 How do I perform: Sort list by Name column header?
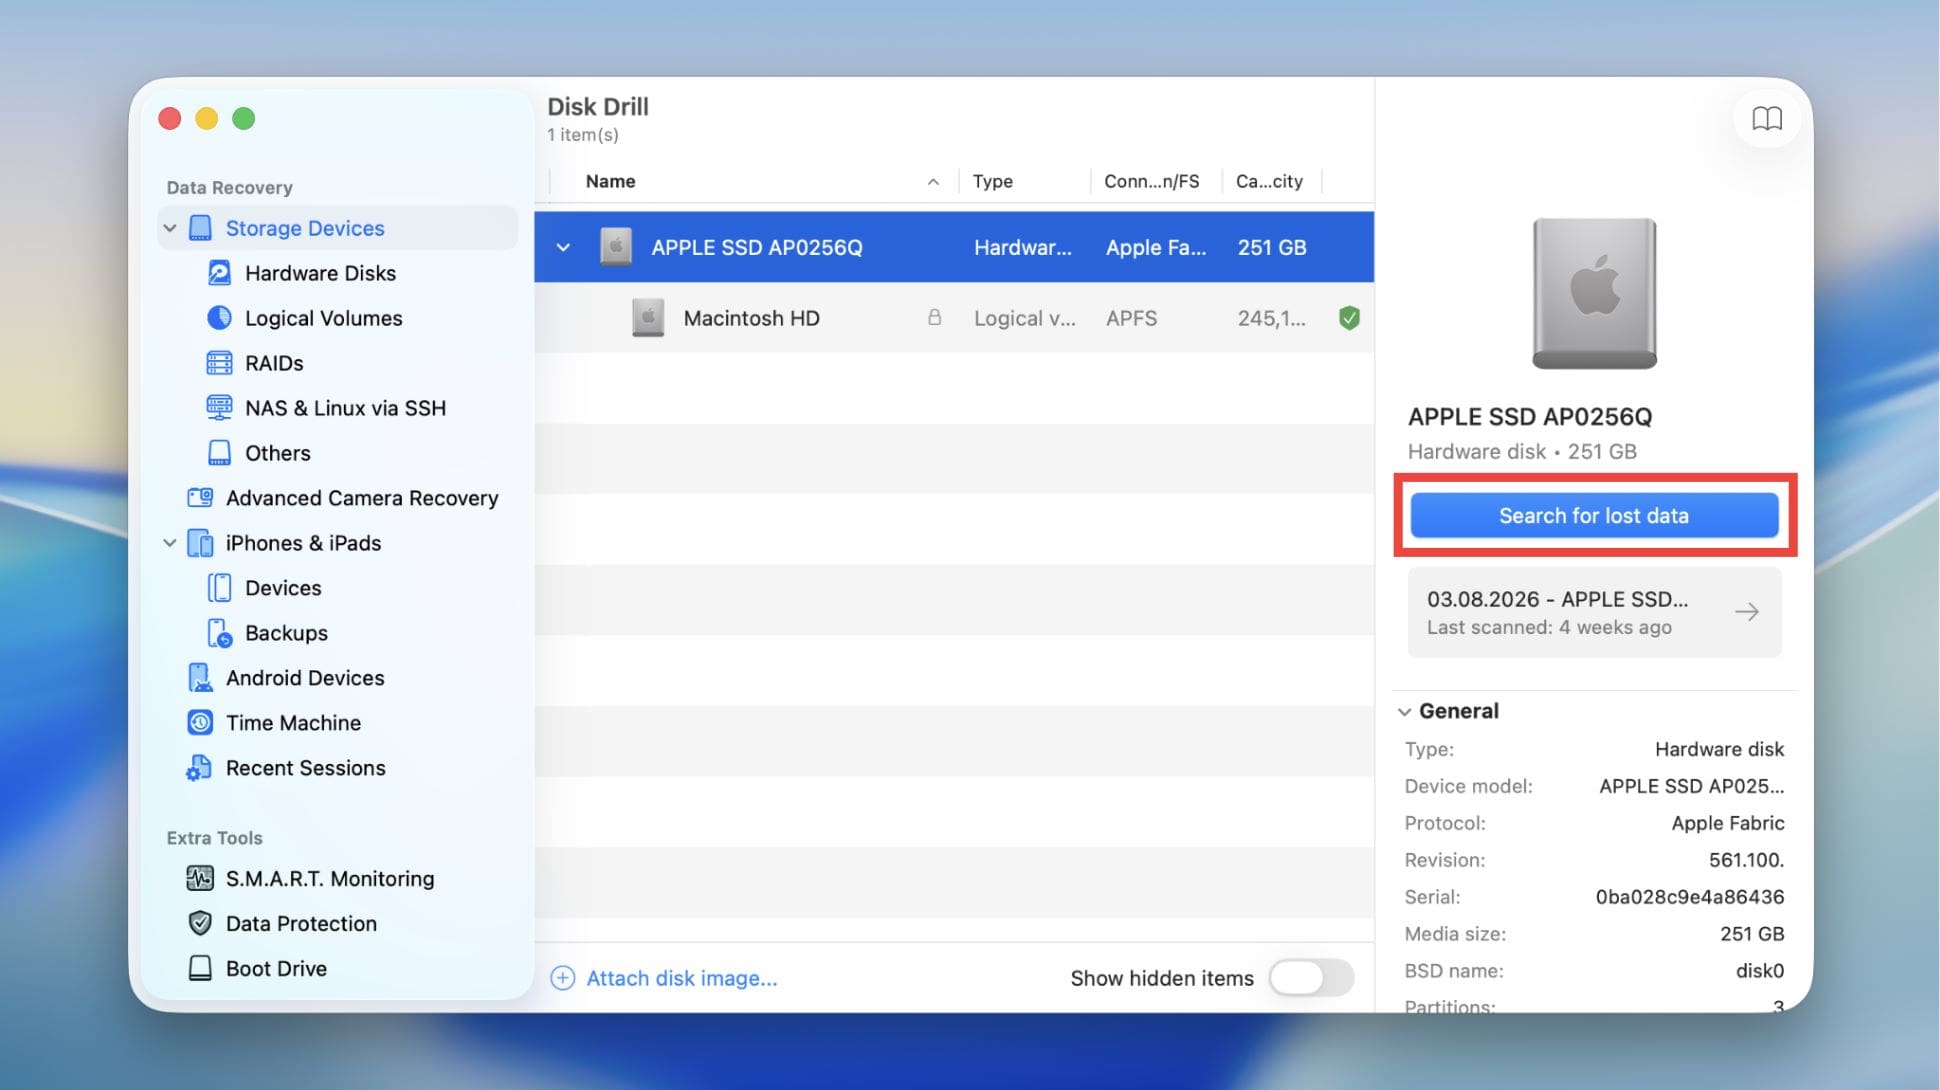click(610, 181)
